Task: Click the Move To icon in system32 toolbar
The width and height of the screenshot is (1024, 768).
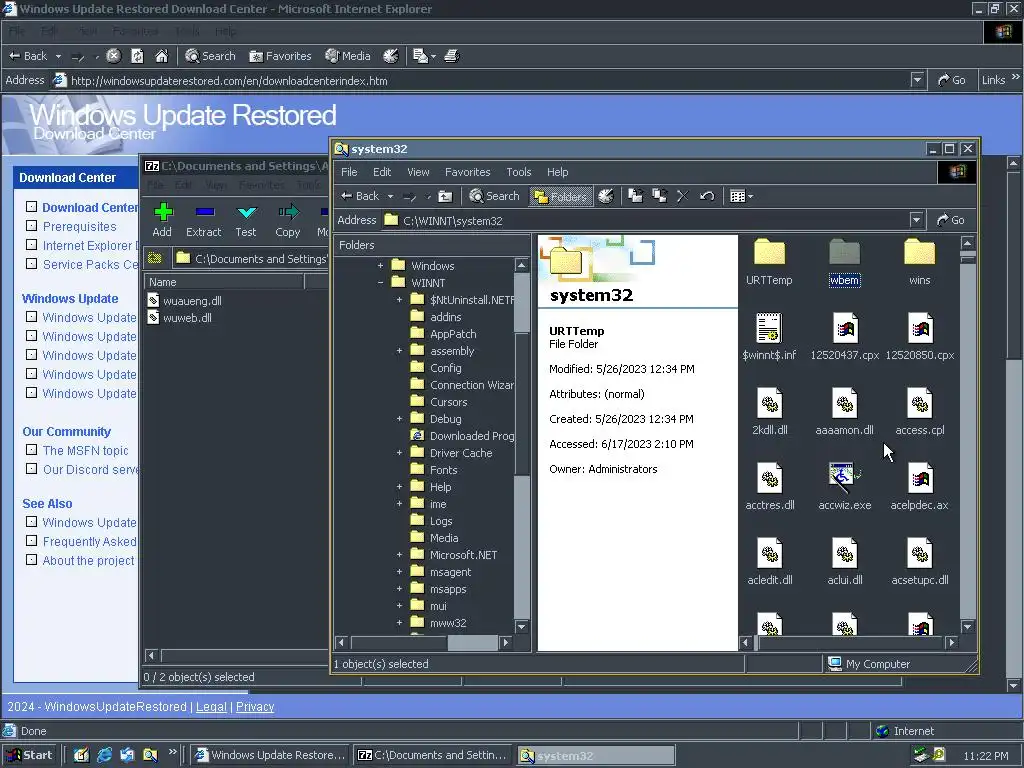Action: 635,196
